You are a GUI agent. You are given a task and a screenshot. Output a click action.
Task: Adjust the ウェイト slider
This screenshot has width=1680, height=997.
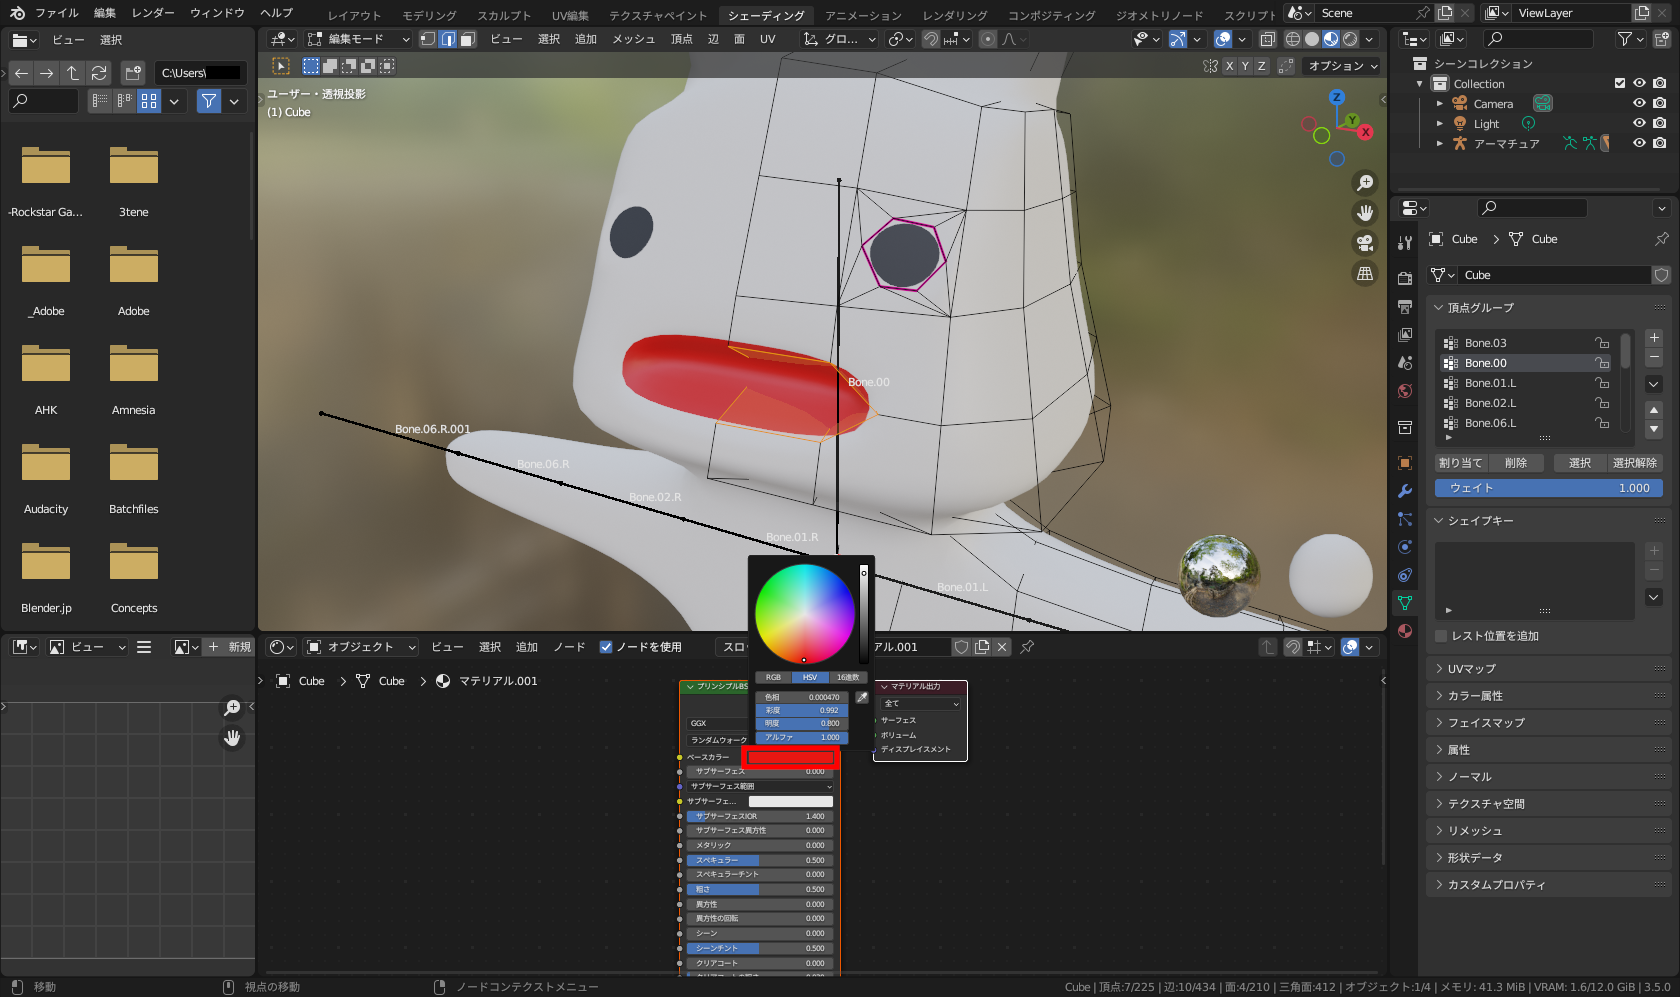point(1548,488)
